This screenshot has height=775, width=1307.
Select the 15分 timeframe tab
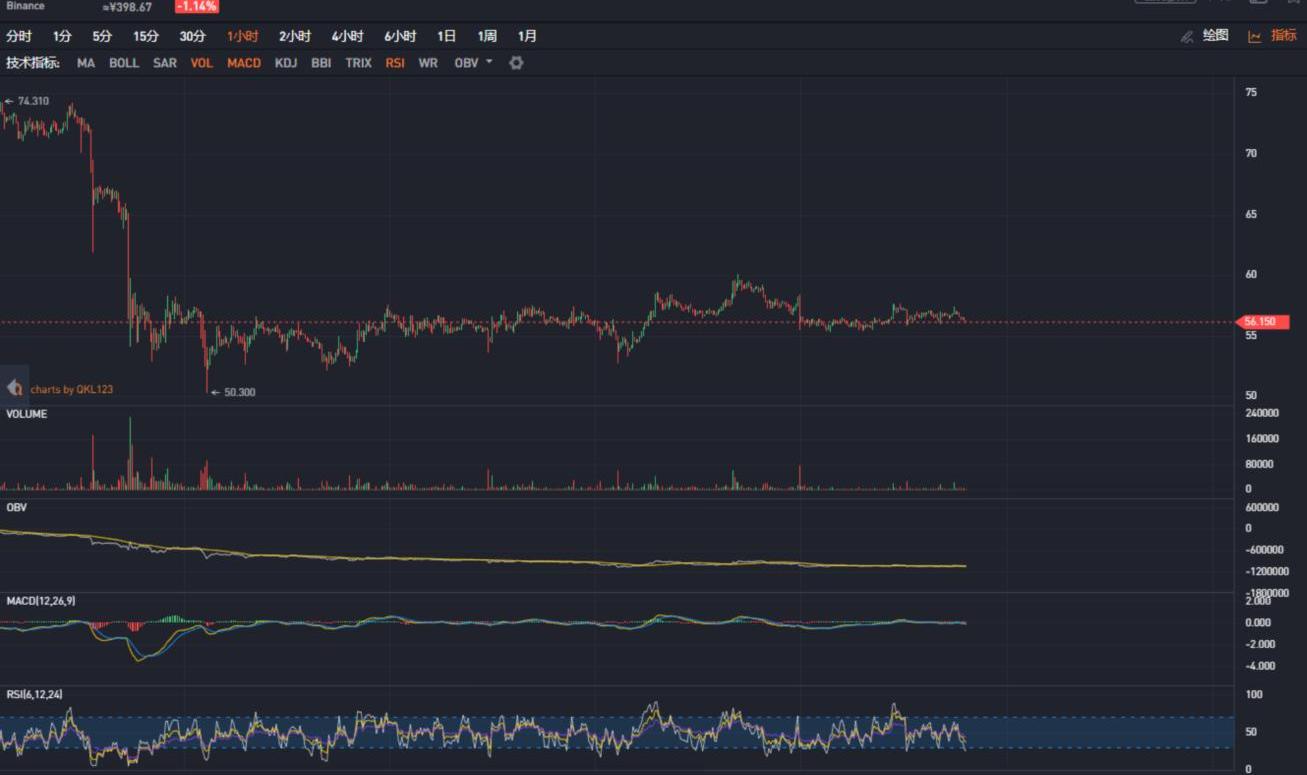[146, 36]
